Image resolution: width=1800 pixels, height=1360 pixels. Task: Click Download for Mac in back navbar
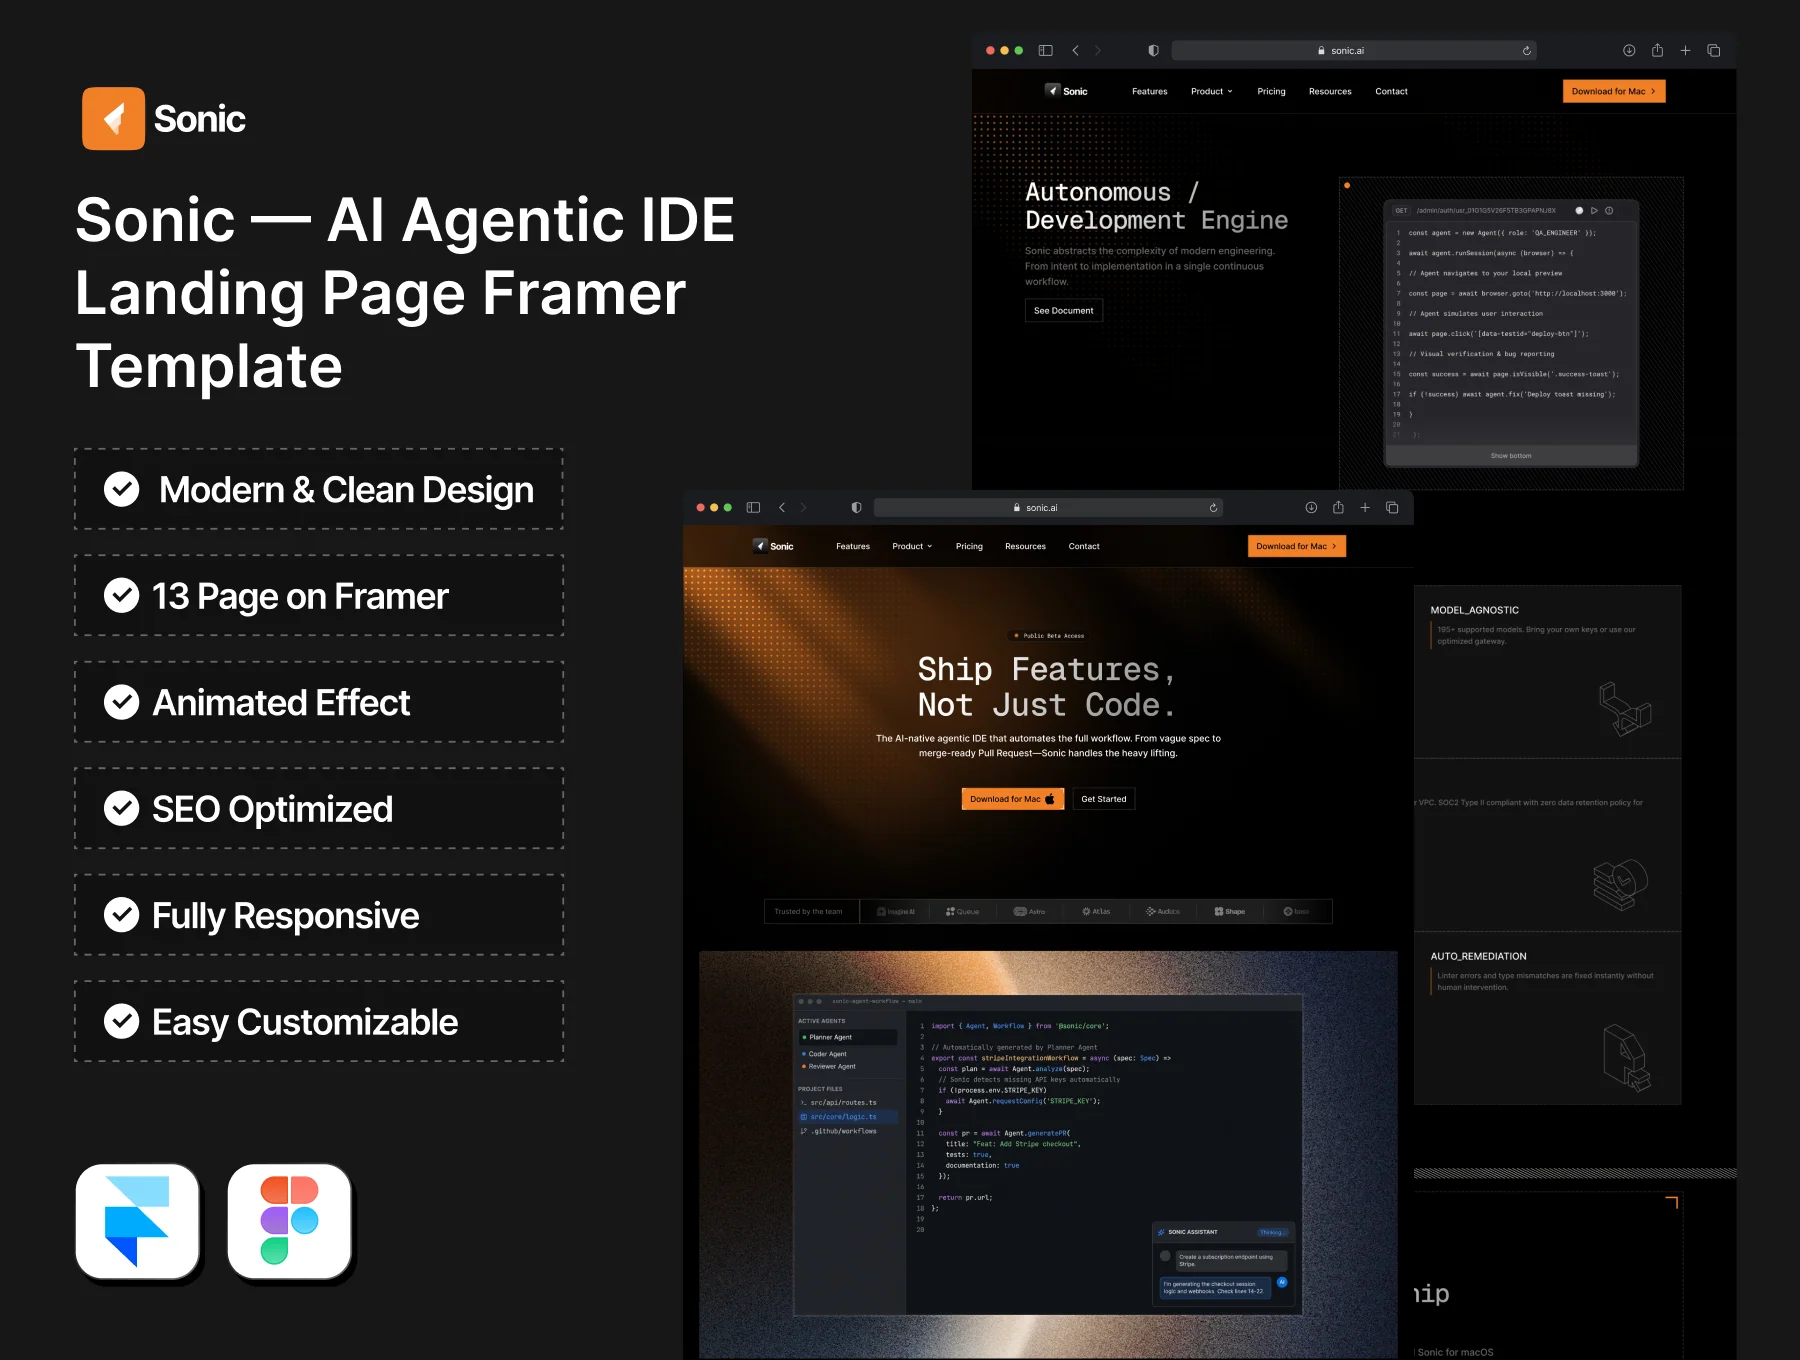1614,91
